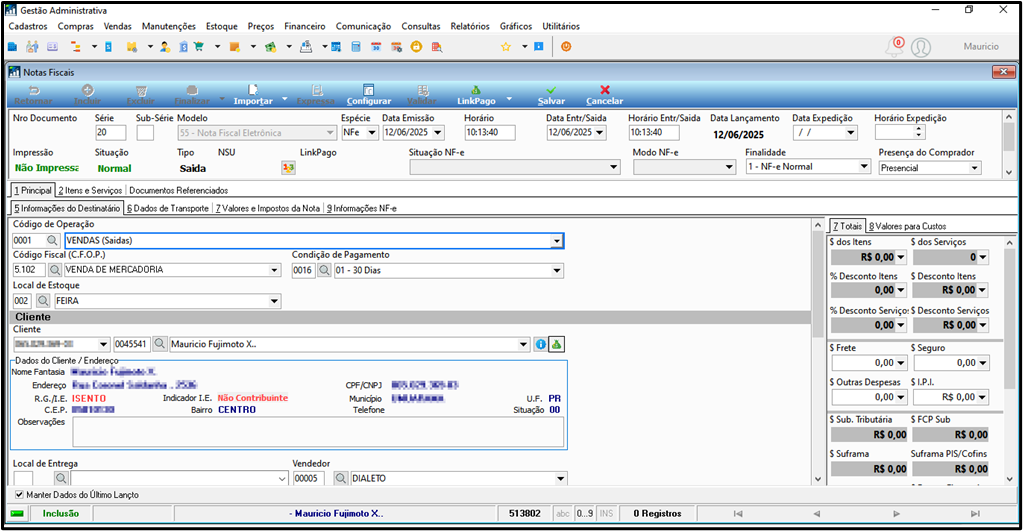Click the green status indicator in status bar
The width and height of the screenshot is (1023, 531).
pos(17,513)
